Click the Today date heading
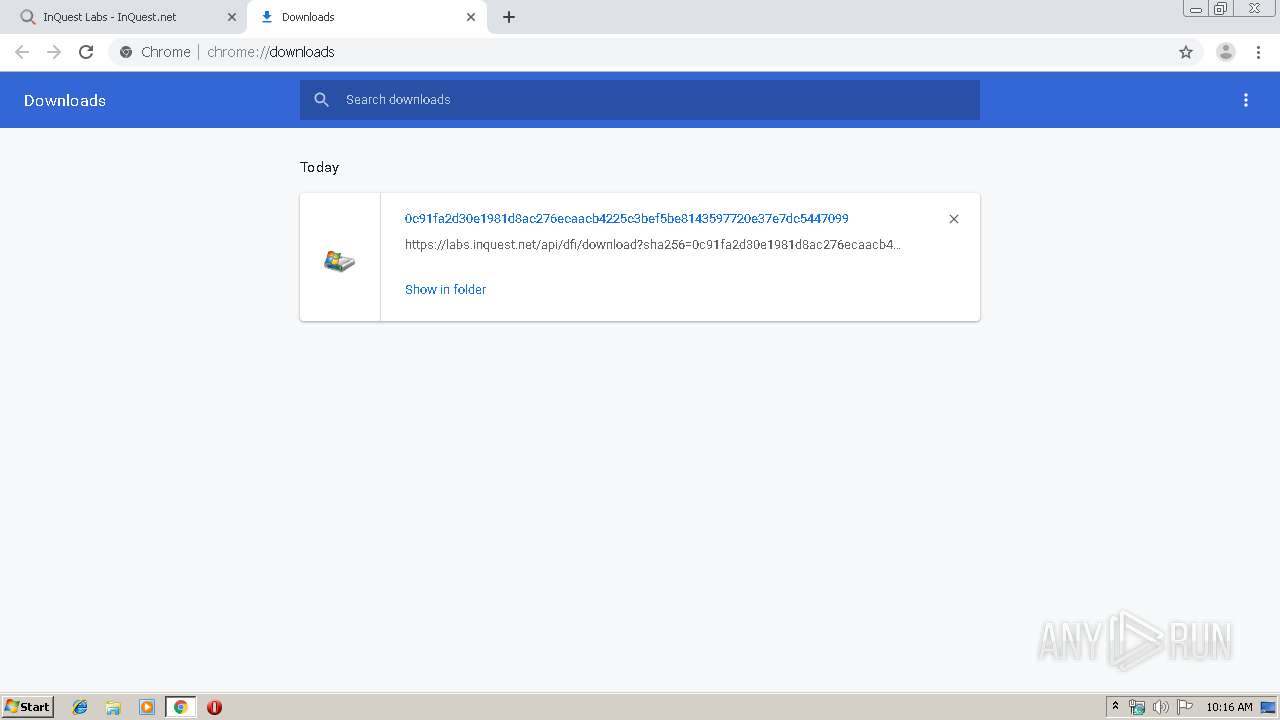 [319, 167]
